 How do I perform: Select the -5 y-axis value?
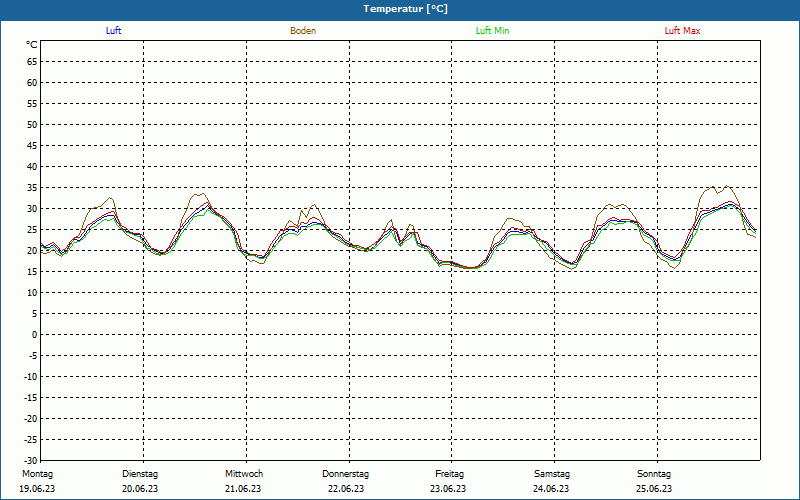tap(33, 356)
